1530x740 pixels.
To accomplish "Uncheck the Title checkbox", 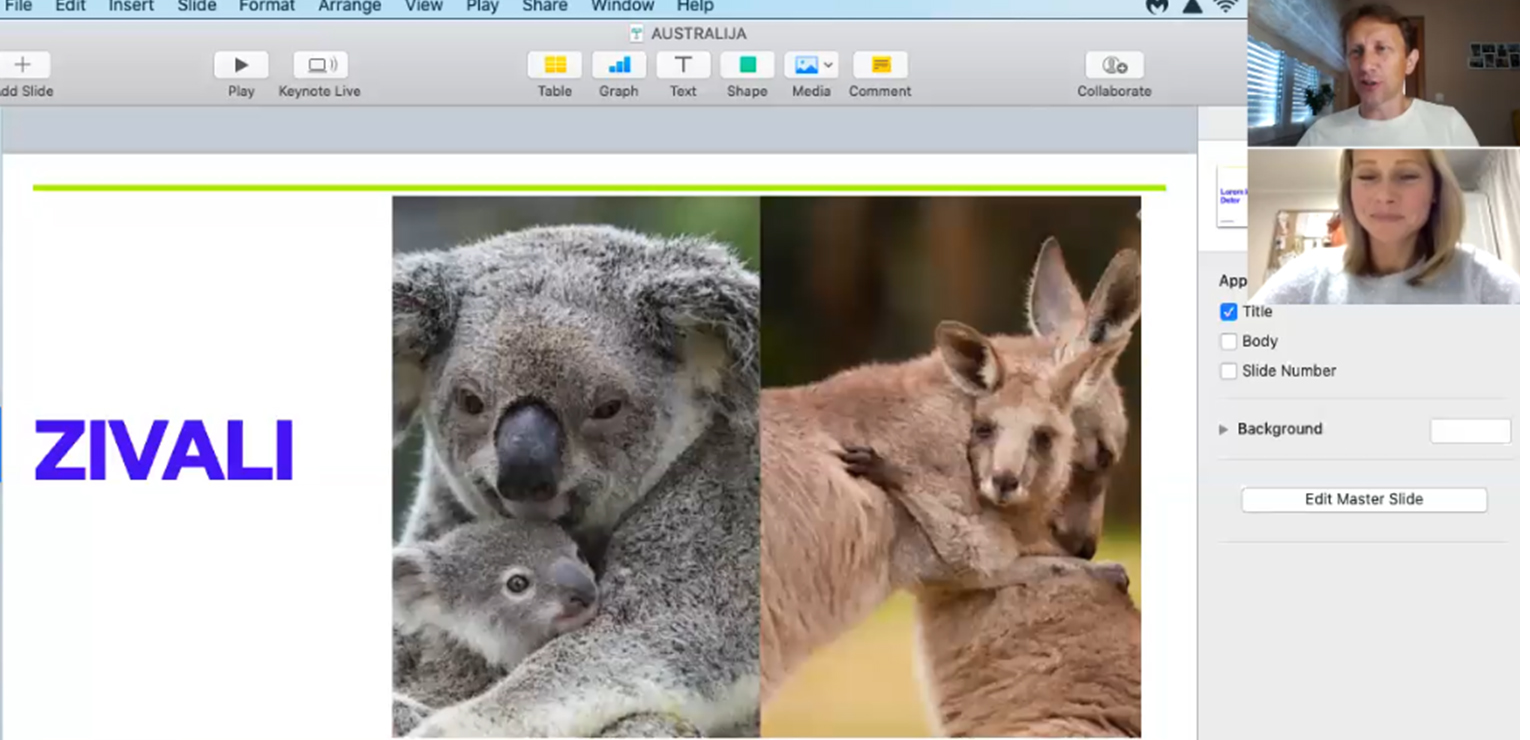I will pos(1229,312).
